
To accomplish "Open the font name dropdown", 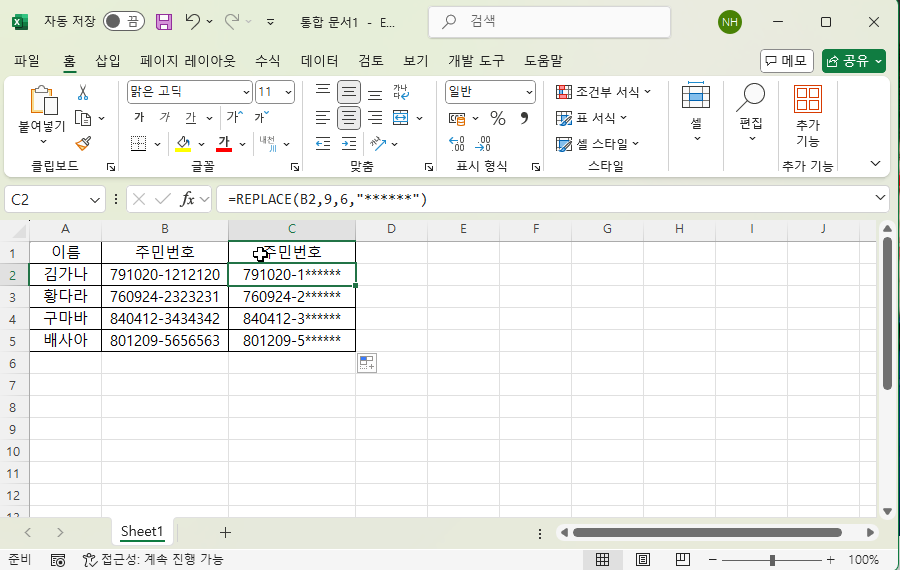I will click(x=246, y=92).
